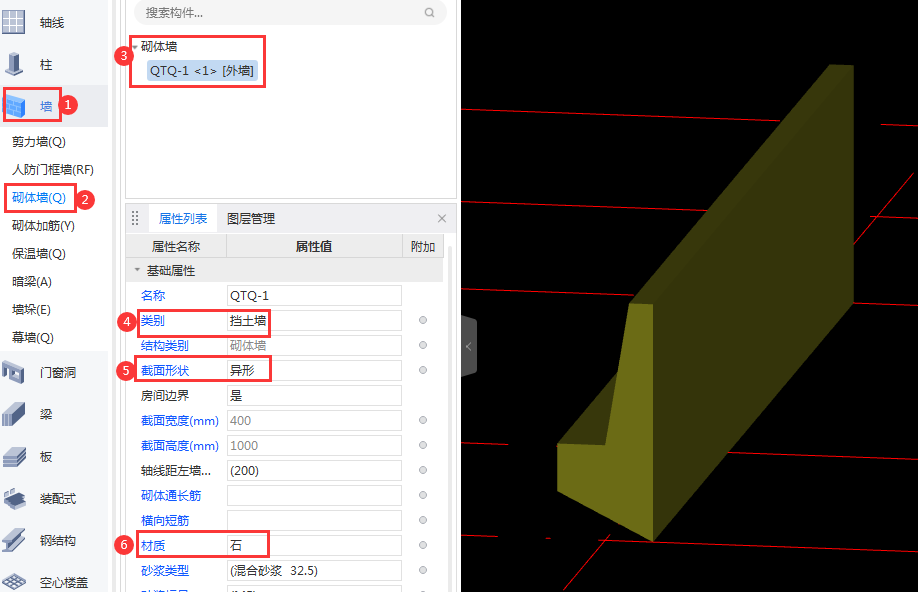Click the 砌体通长筋 property link
The width and height of the screenshot is (918, 592).
[171, 495]
